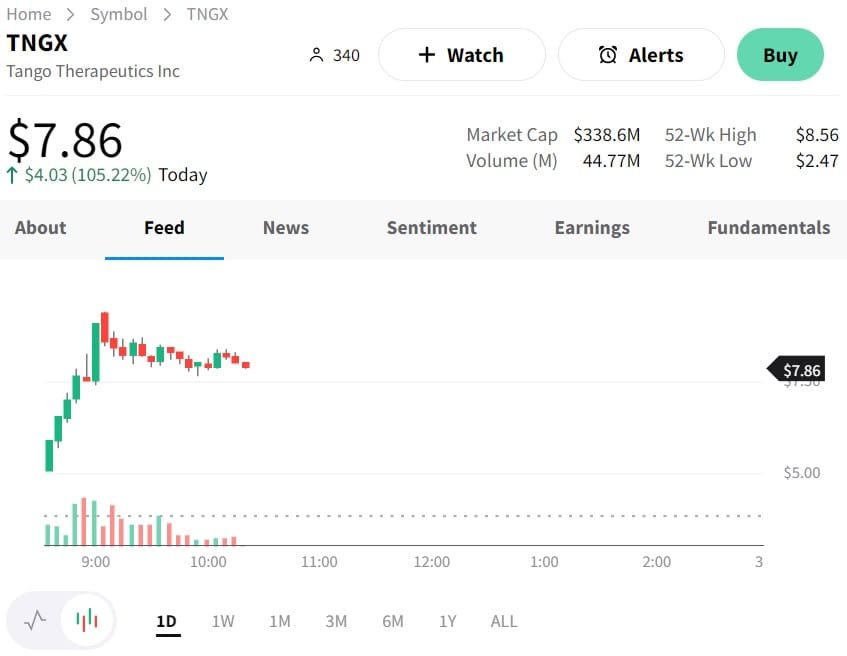Show the 3M chart range
Viewport: 847px width, 656px height.
point(336,621)
